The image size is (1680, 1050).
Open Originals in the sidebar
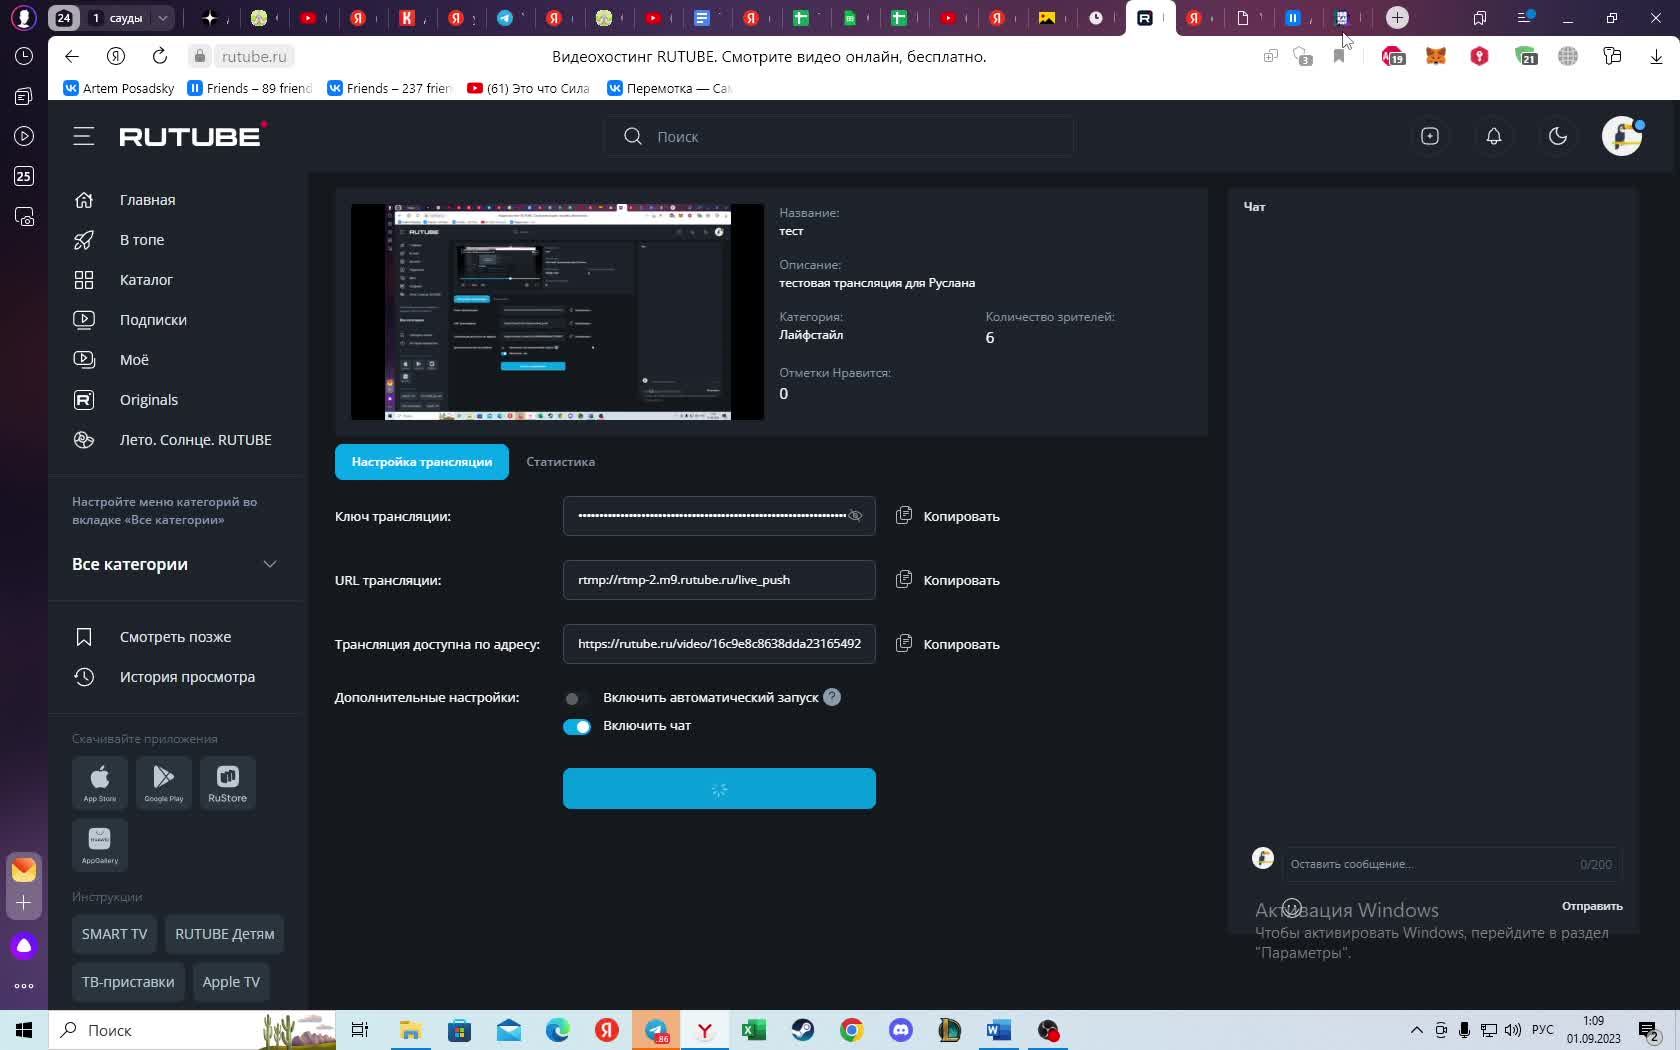(x=149, y=400)
